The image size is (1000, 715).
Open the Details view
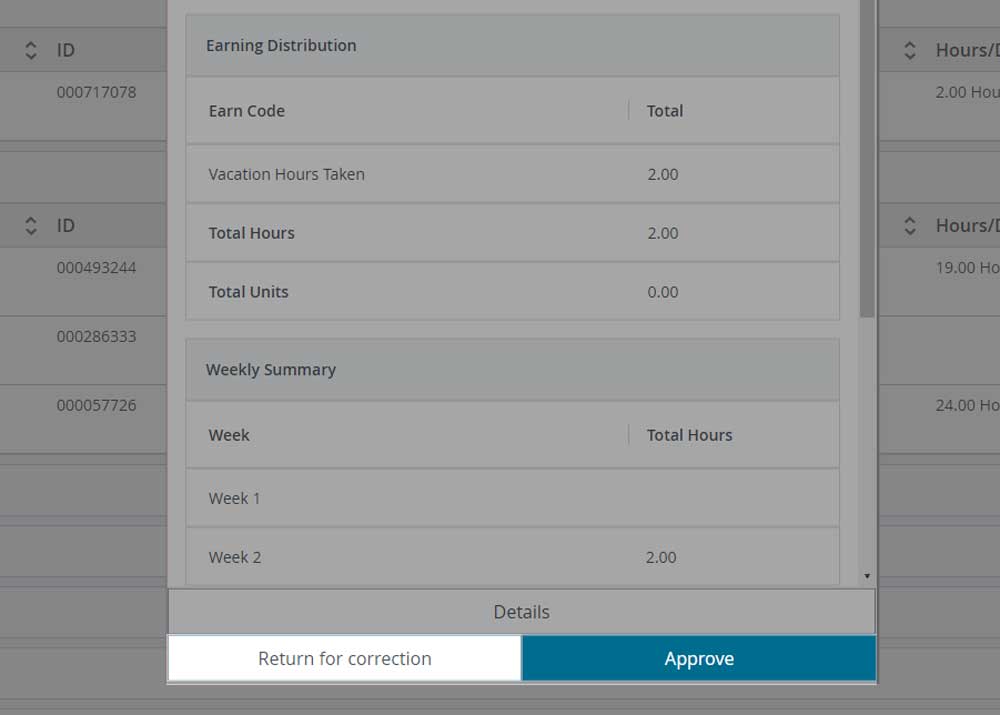coord(521,611)
